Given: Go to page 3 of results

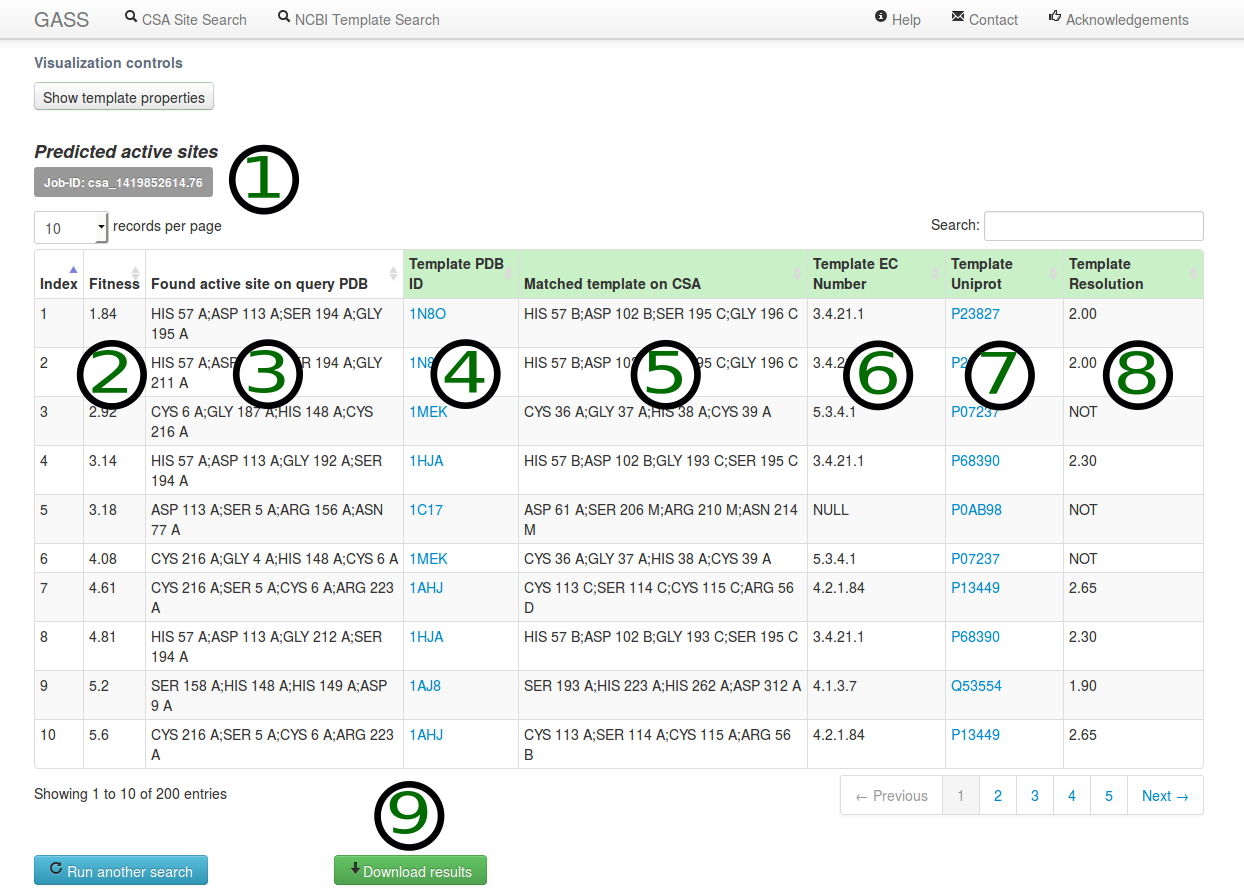Looking at the screenshot, I should pos(1034,796).
